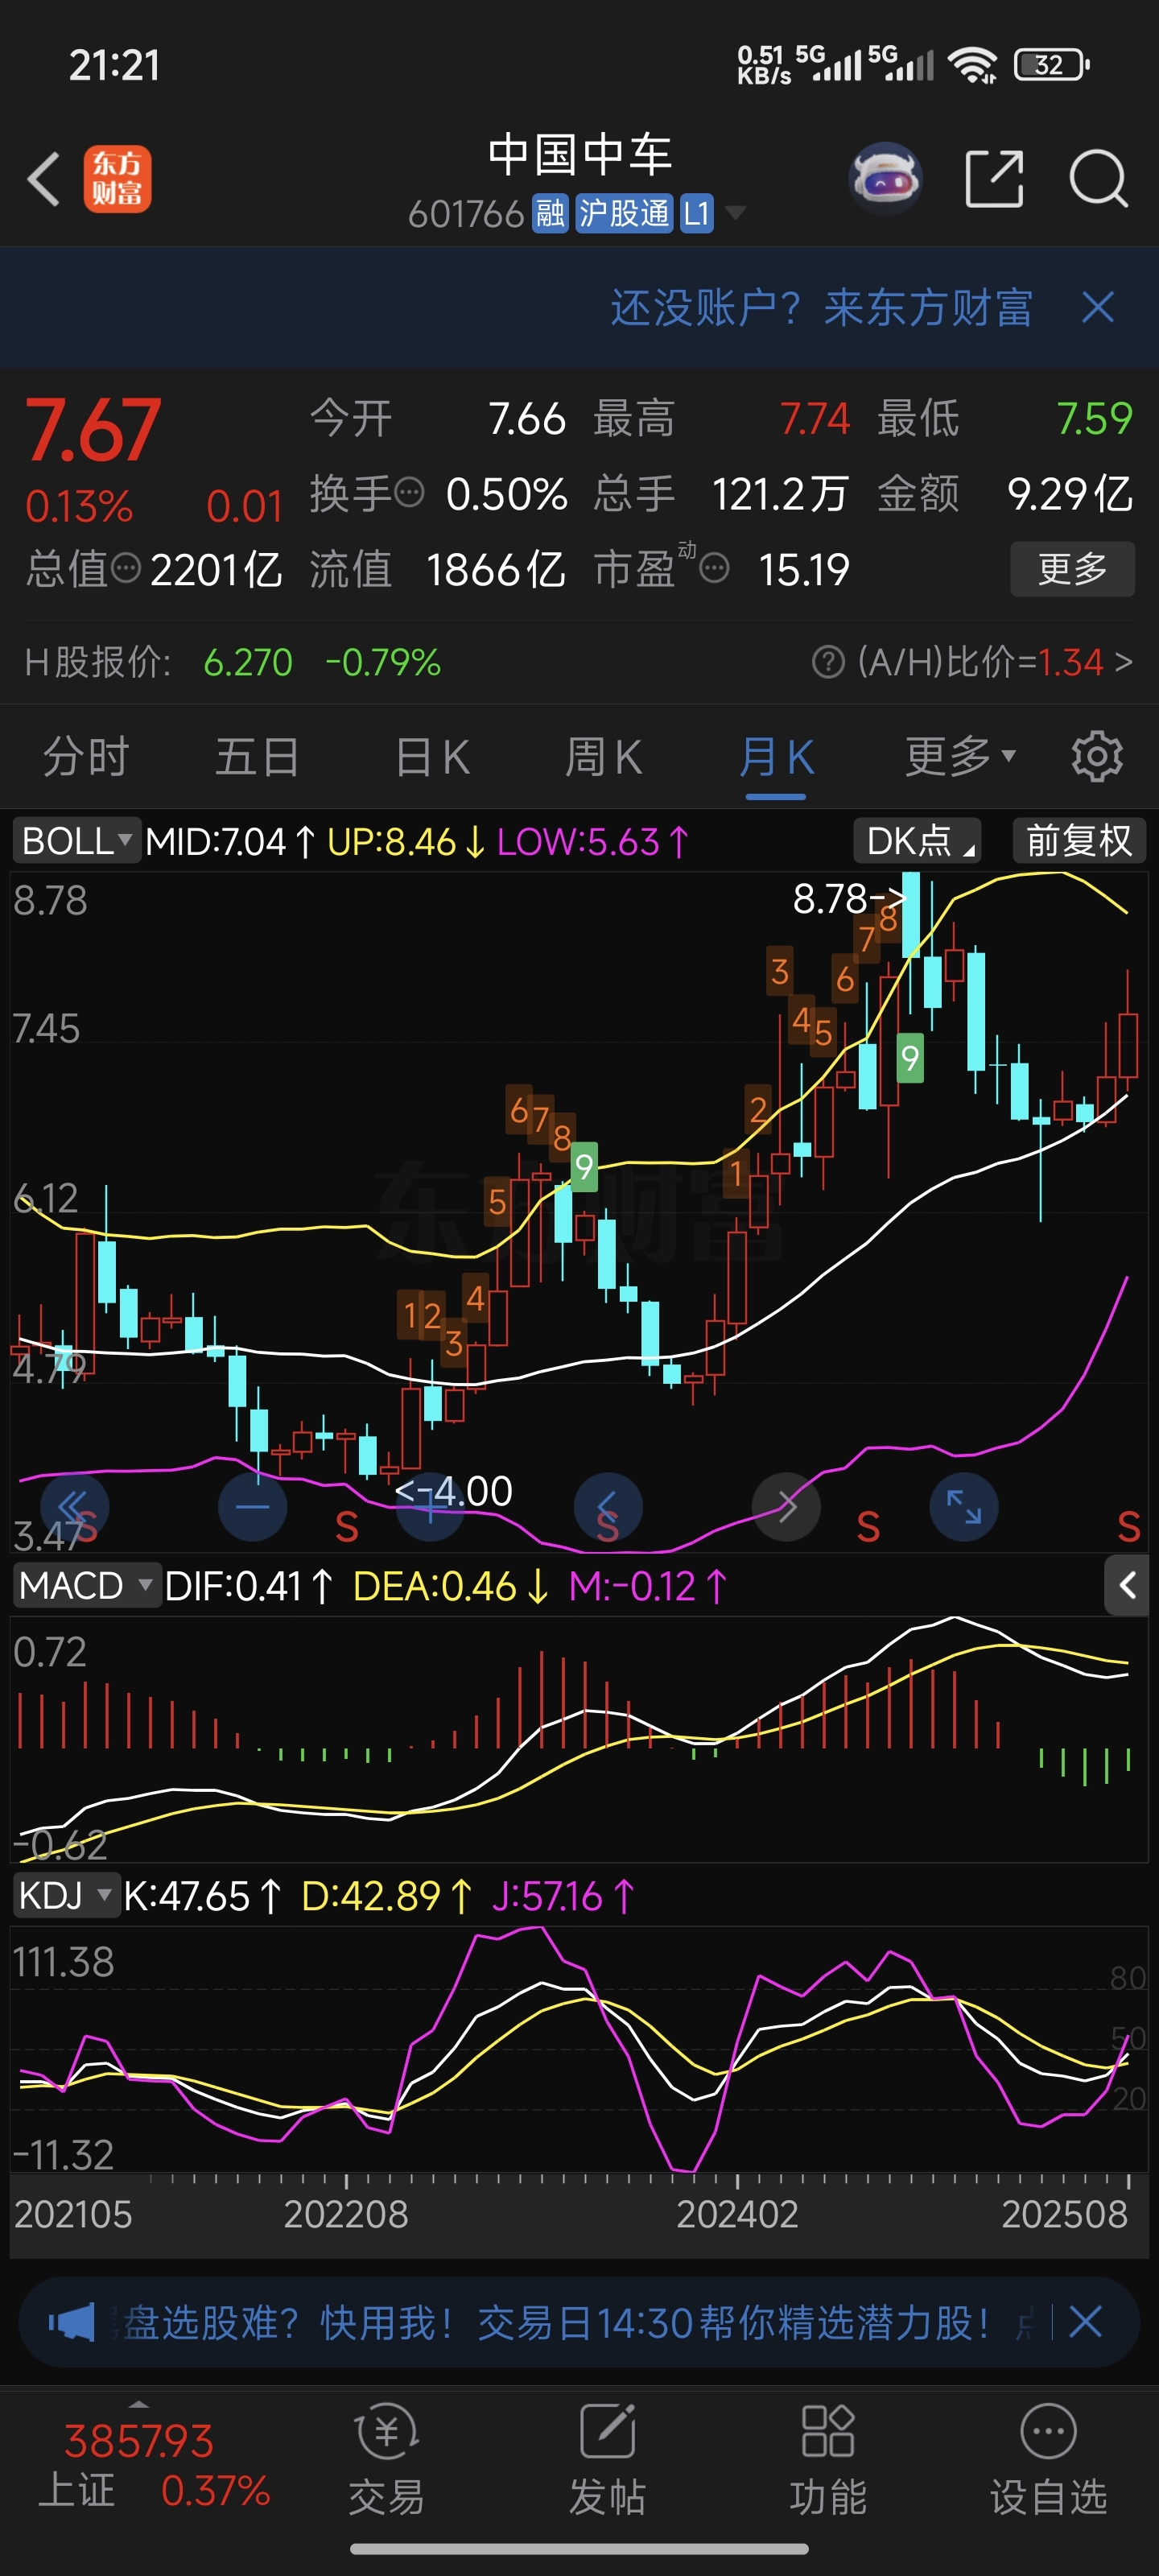The width and height of the screenshot is (1159, 2576).
Task: Open the DK点 selector
Action: (x=917, y=841)
